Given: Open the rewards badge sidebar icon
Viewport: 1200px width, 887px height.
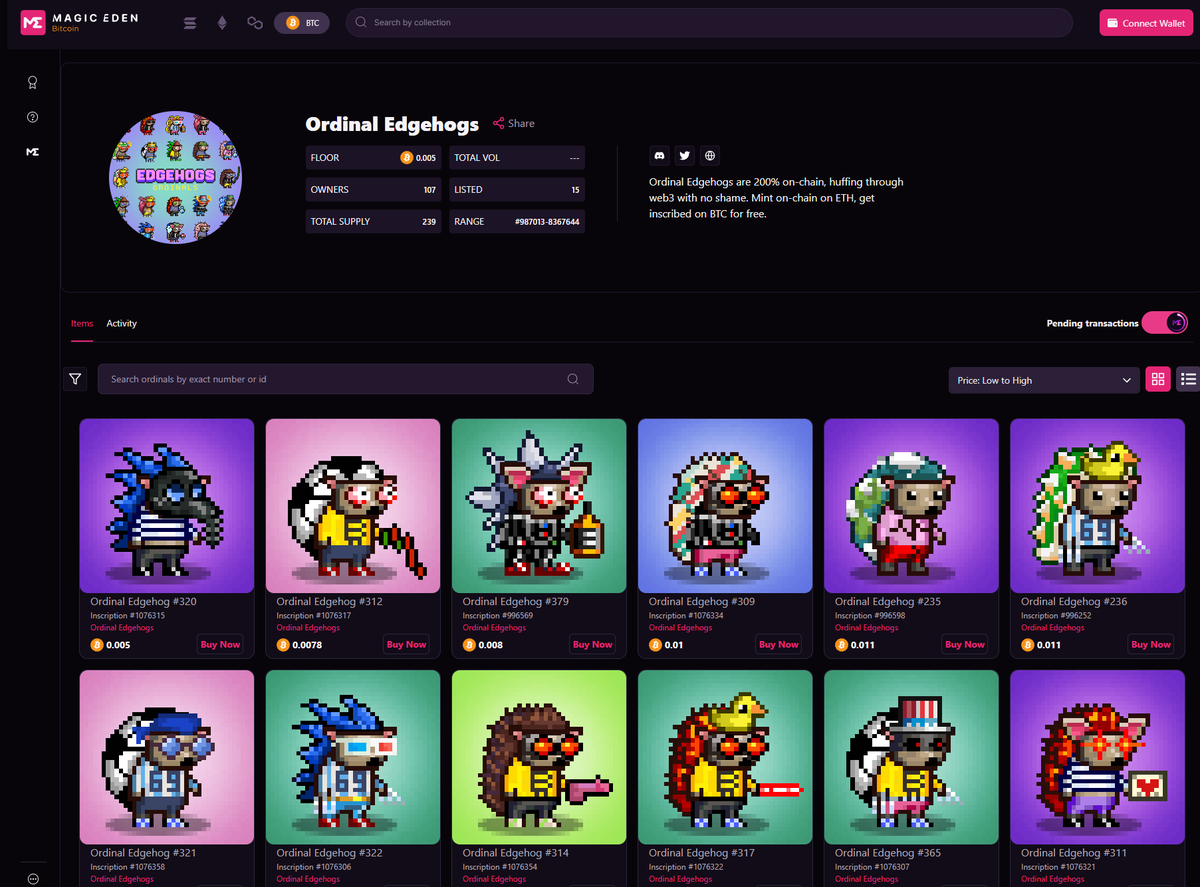Looking at the screenshot, I should click(x=32, y=83).
